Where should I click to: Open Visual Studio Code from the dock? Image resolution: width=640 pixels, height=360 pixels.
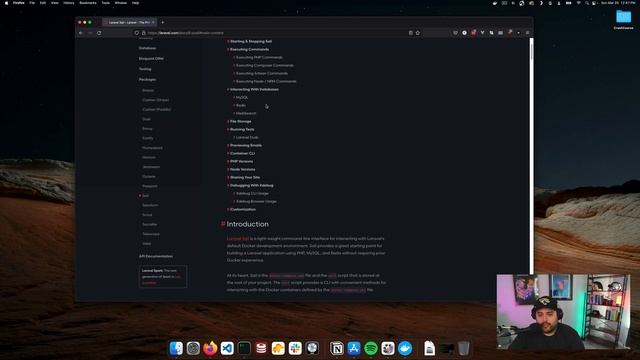227,348
